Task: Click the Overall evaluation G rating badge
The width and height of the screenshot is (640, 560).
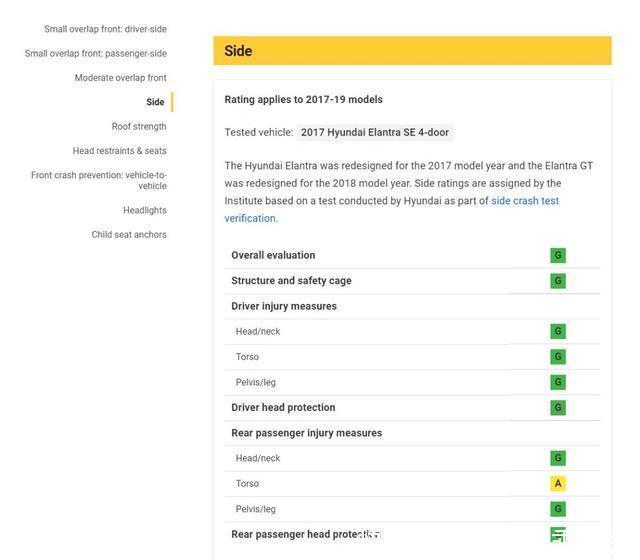Action: pyautogui.click(x=558, y=255)
